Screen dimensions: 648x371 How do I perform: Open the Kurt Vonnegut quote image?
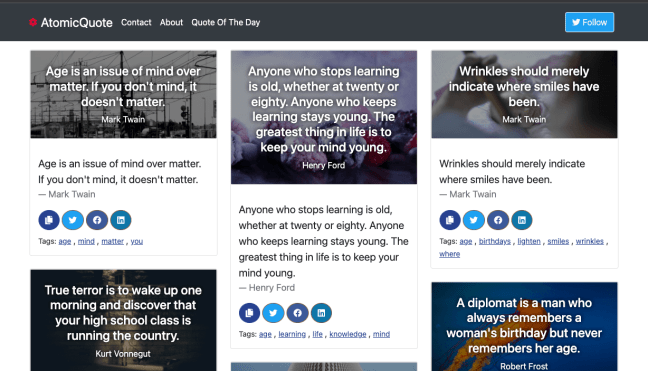coord(123,321)
